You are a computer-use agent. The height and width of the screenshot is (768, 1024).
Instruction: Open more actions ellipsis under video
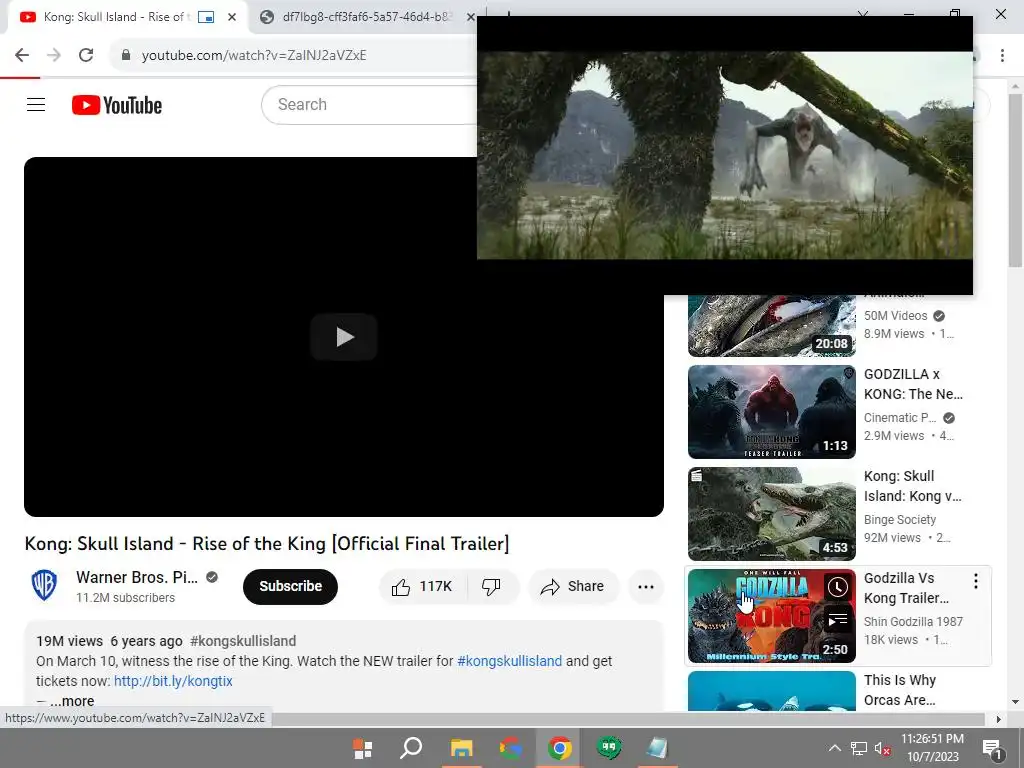coord(646,586)
